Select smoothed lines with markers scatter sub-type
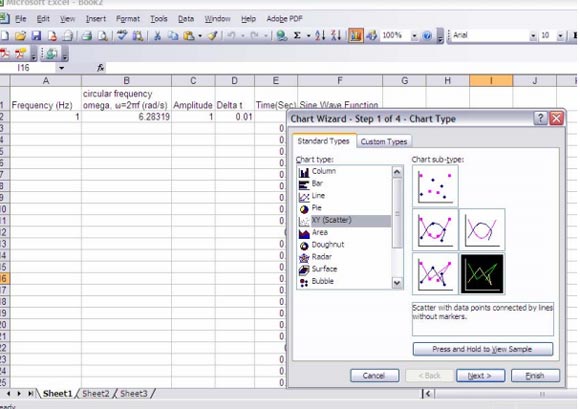Viewport: 580px width, 409px height. [x=435, y=229]
